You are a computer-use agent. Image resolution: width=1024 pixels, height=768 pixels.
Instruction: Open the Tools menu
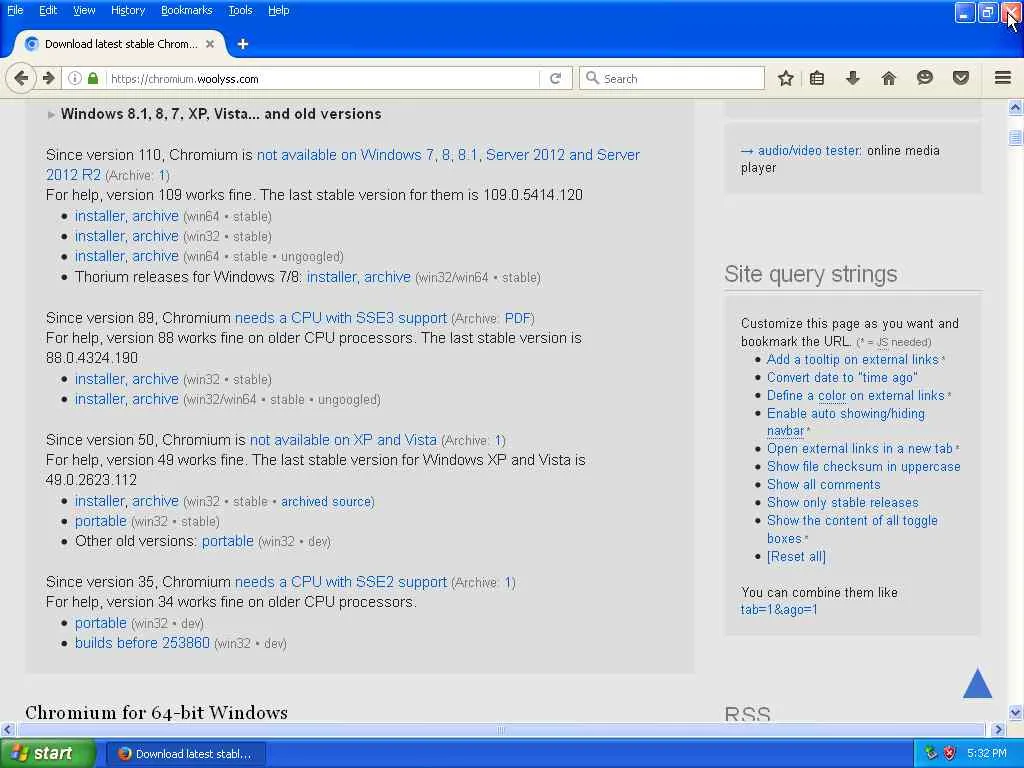pos(240,10)
